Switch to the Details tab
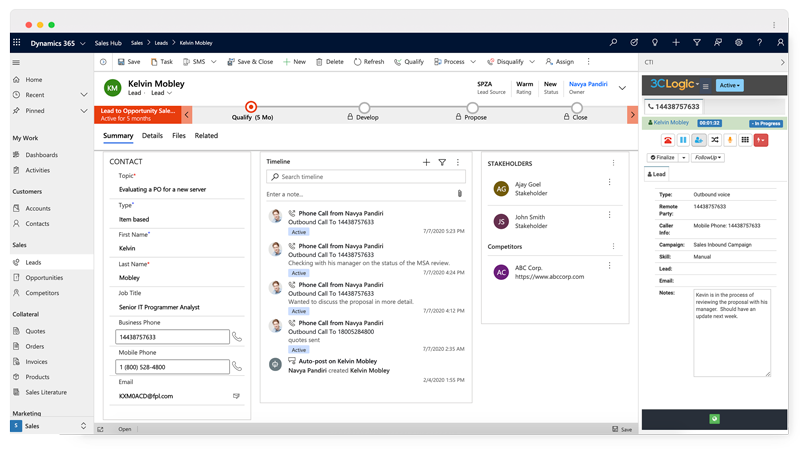 [152, 136]
